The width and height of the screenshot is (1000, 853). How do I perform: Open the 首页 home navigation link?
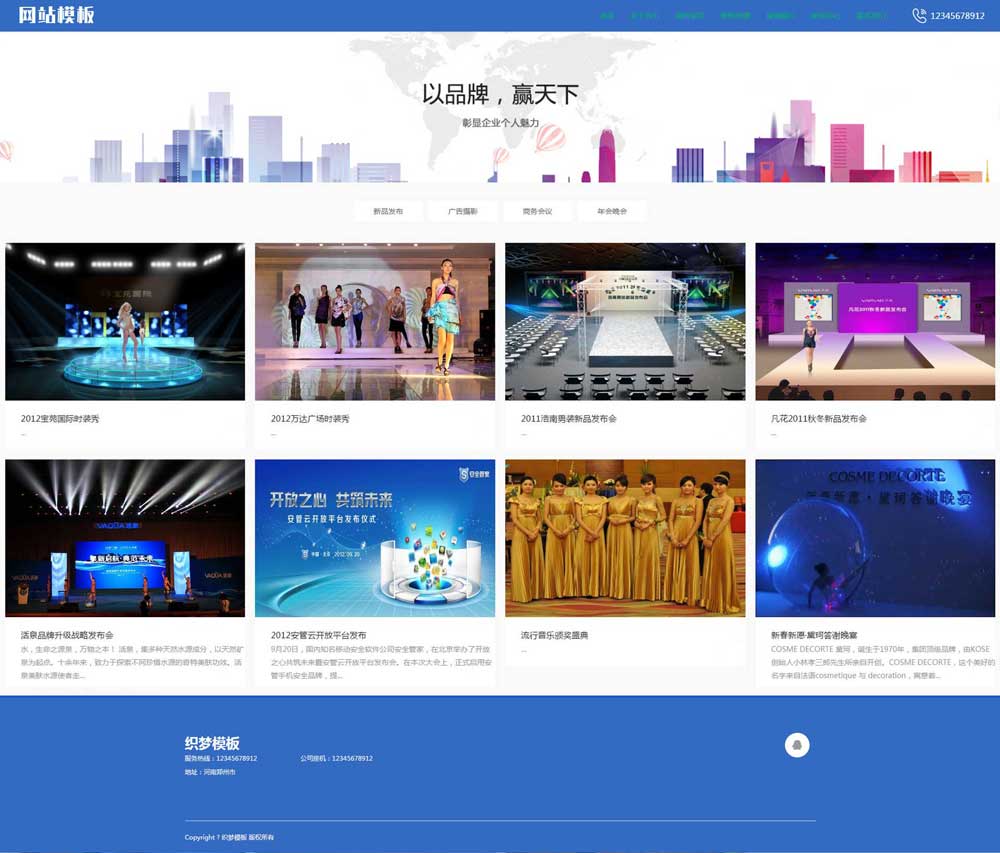tap(607, 16)
